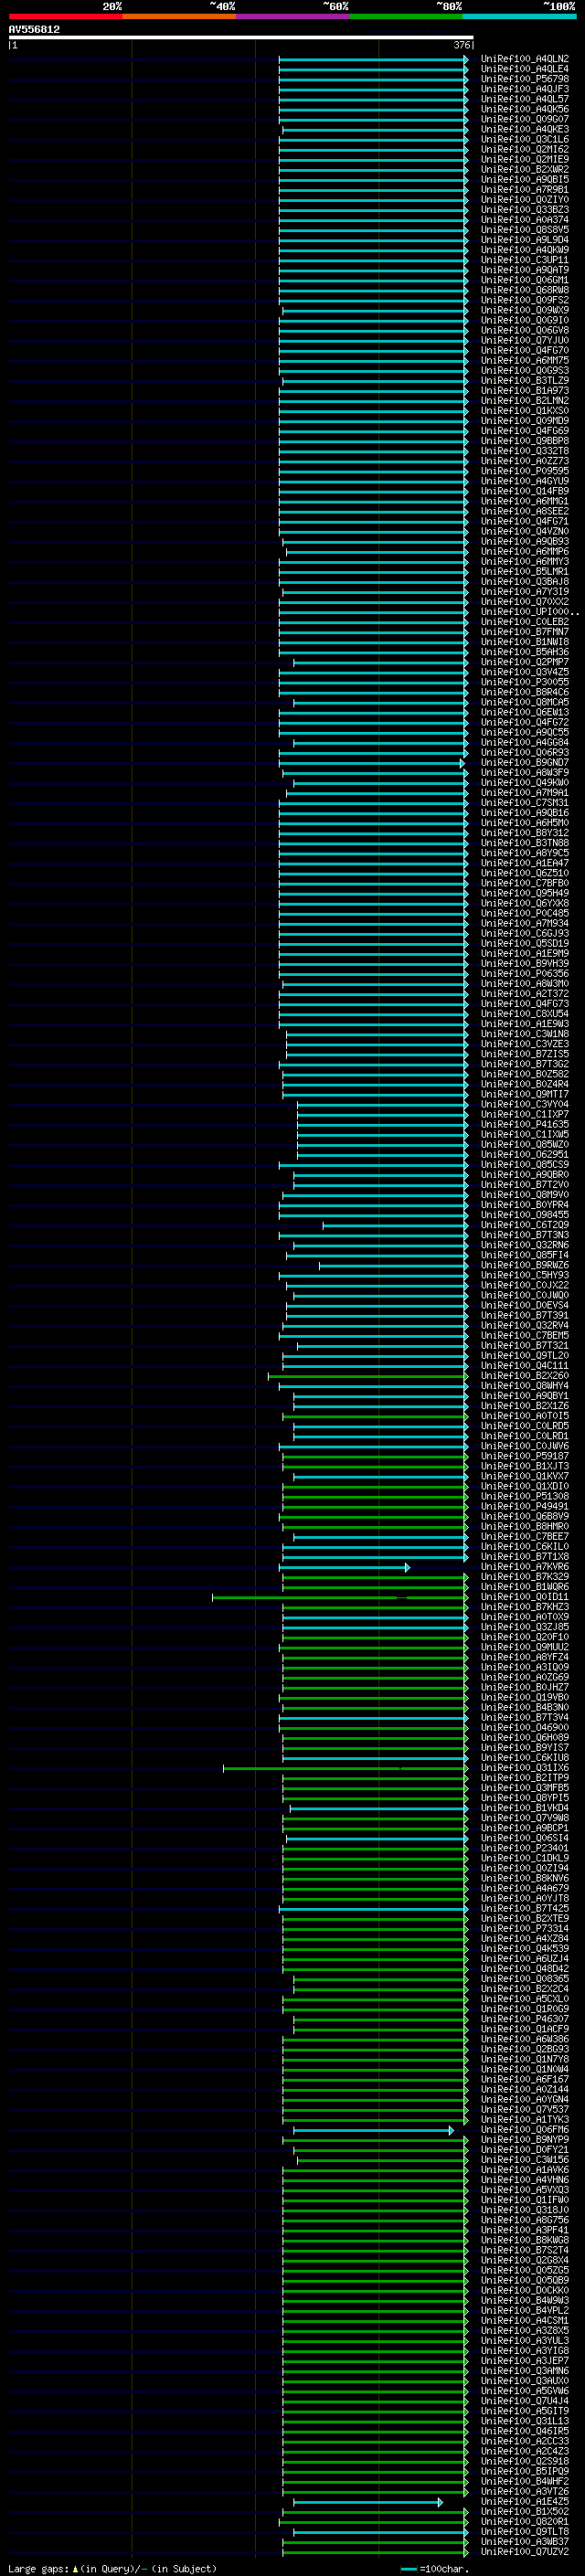Click cyan alignment bar of UniRef100_Q06FM6

pos(373,2130)
